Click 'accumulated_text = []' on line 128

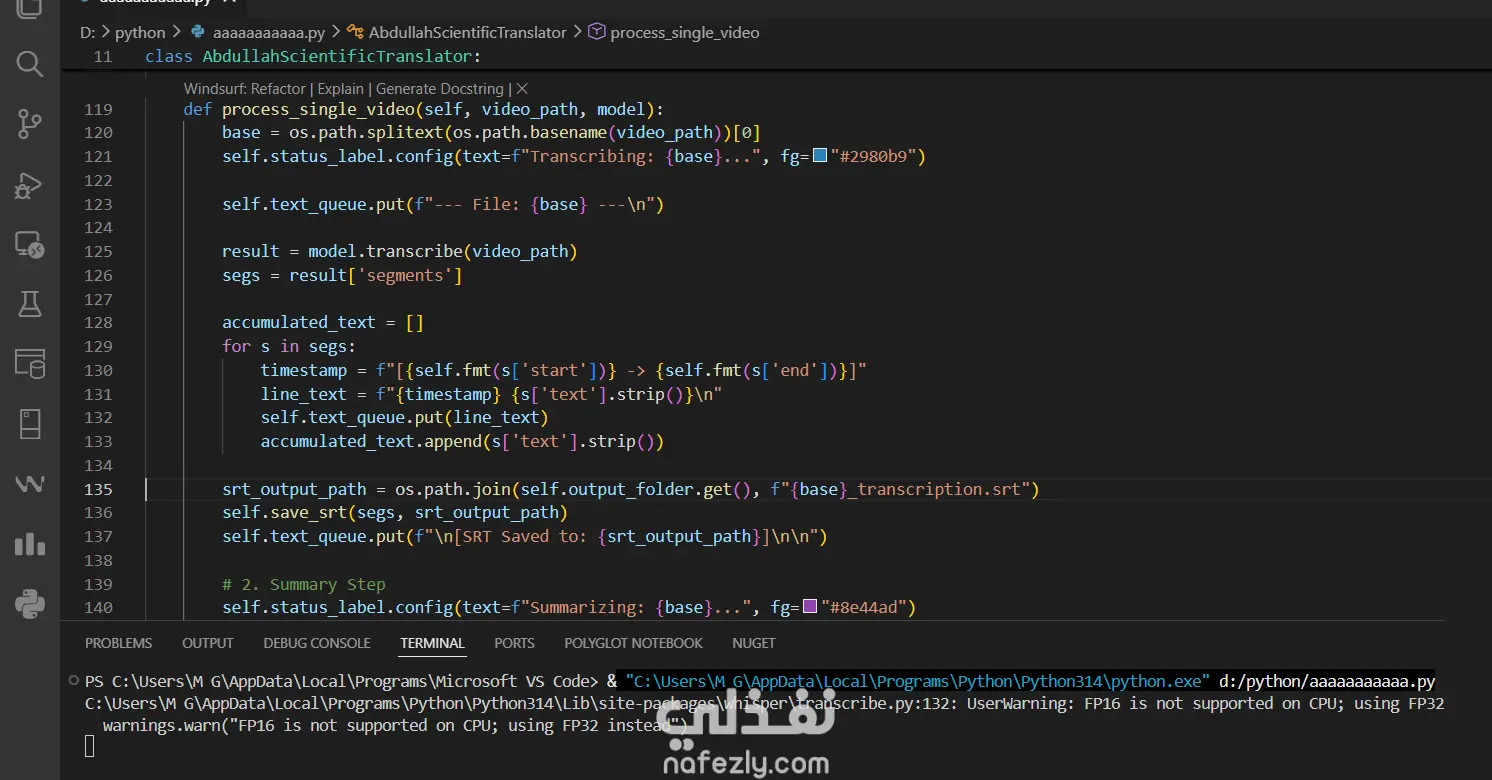pyautogui.click(x=323, y=322)
